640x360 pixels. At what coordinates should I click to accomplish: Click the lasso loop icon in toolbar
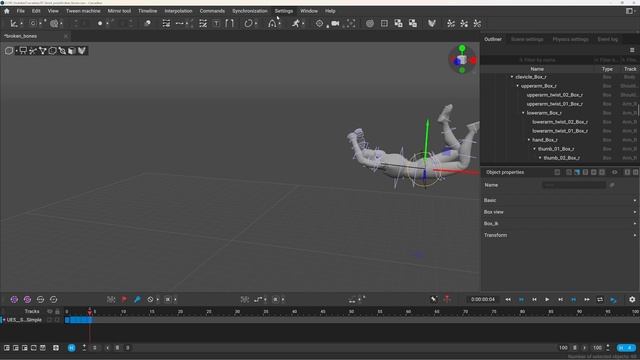pyautogui.click(x=248, y=24)
